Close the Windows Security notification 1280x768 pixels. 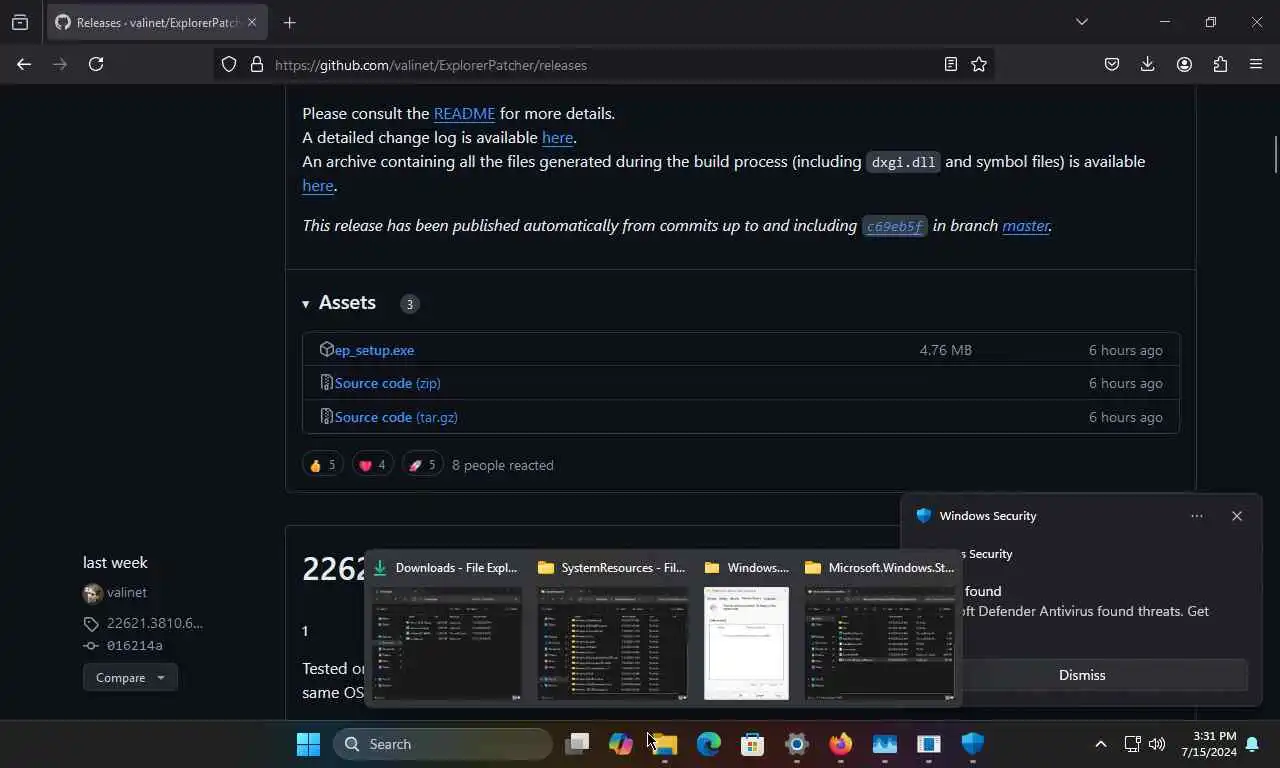click(x=1237, y=516)
